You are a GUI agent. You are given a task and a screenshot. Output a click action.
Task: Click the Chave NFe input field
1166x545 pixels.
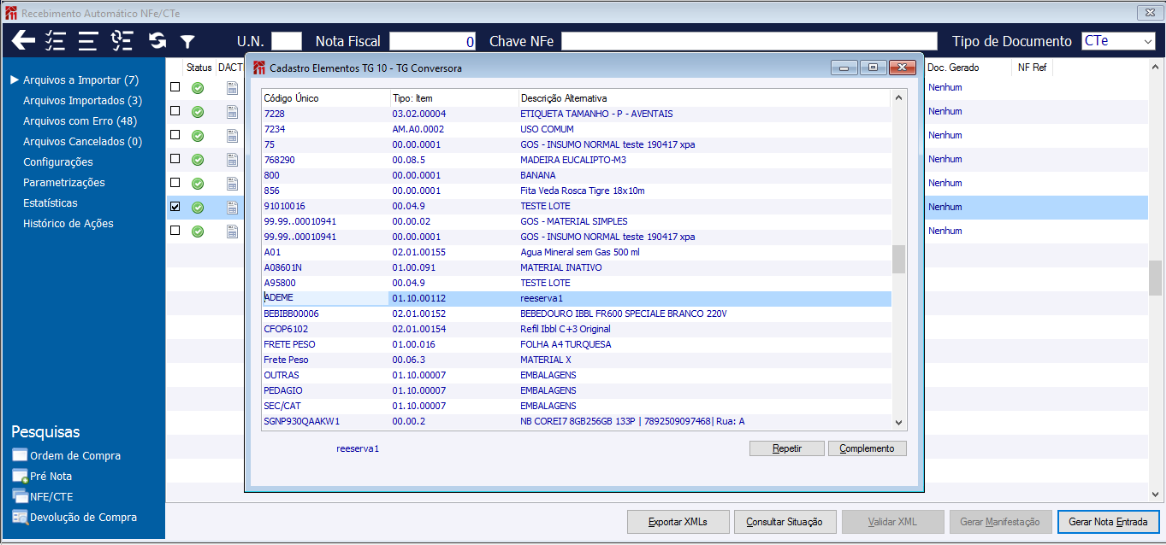point(749,41)
